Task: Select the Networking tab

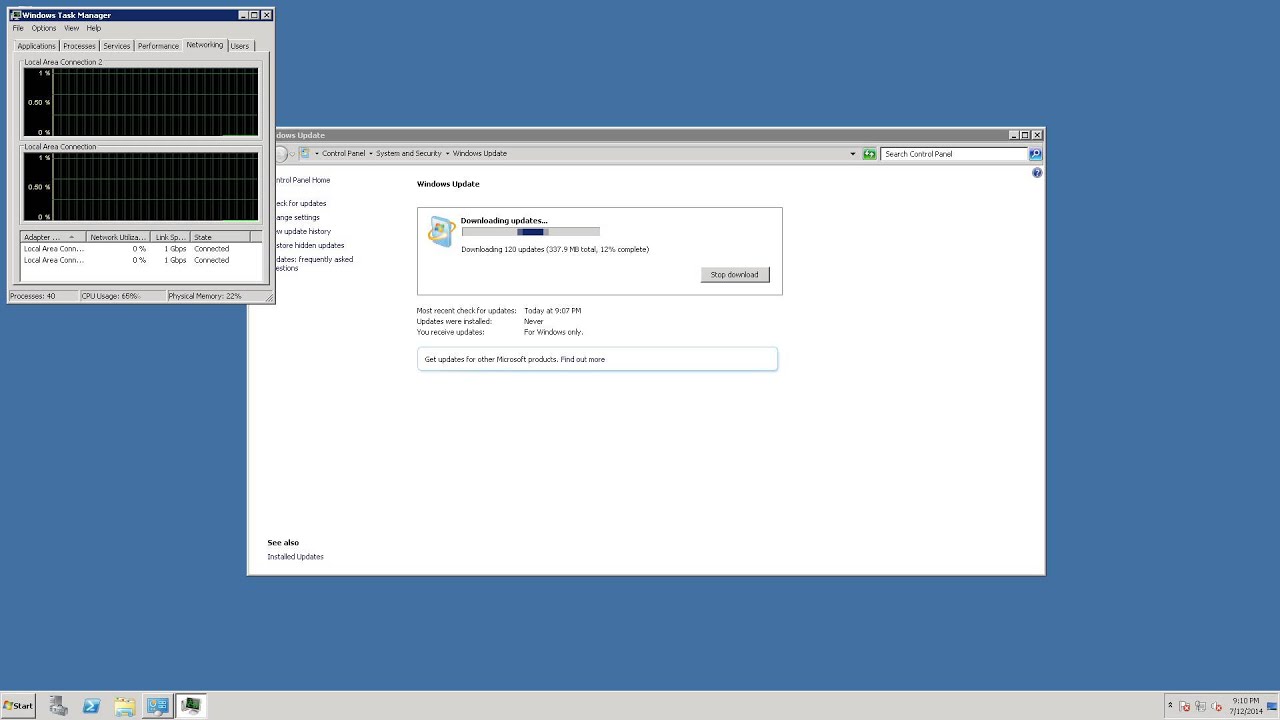Action: pos(205,45)
